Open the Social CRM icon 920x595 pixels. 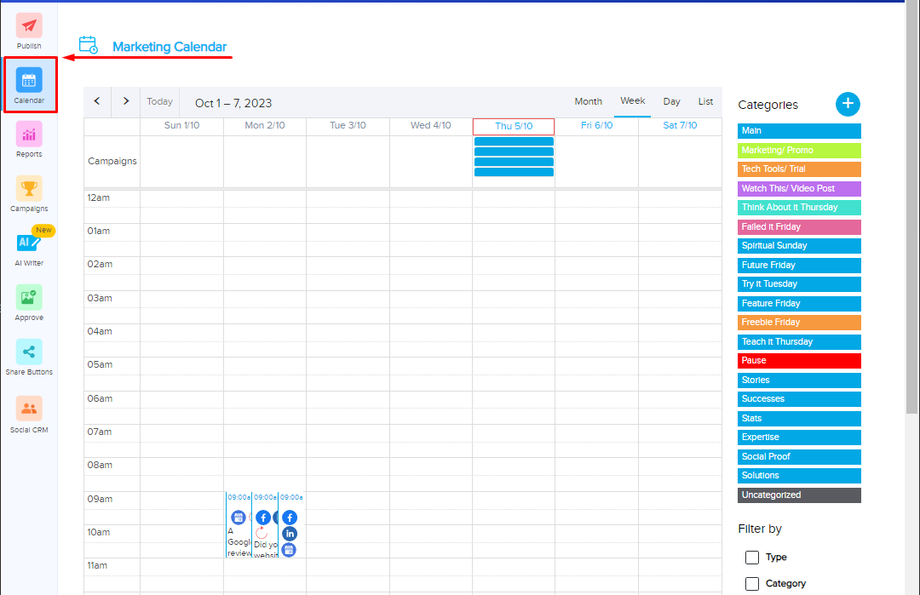pos(29,408)
